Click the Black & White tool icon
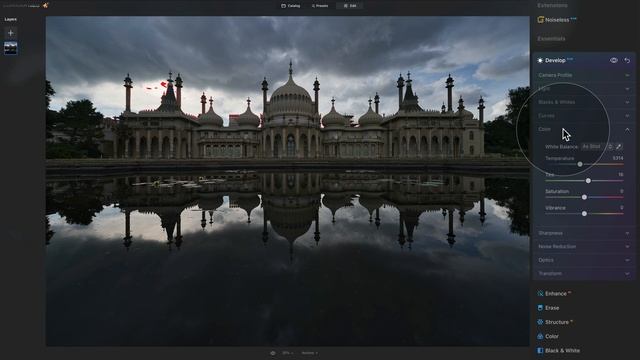 540,351
